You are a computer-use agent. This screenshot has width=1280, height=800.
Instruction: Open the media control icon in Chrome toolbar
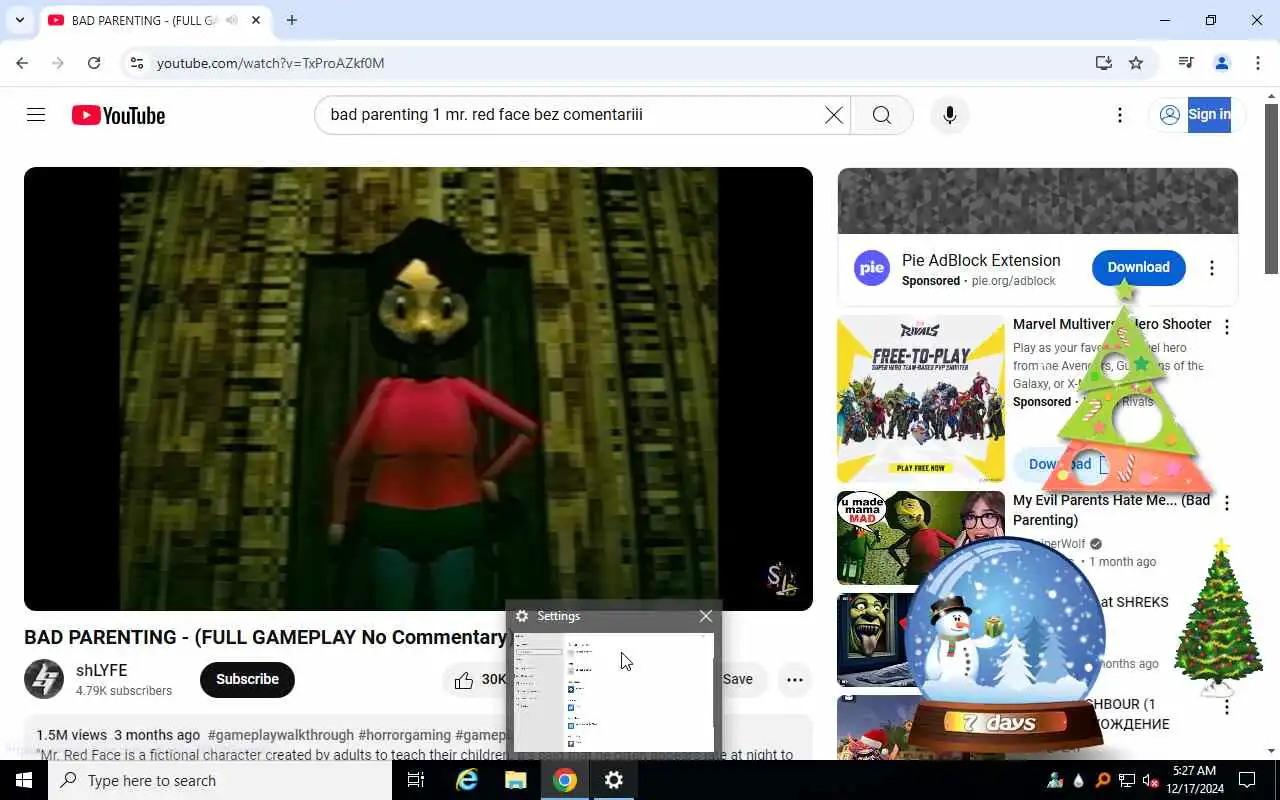point(1186,63)
